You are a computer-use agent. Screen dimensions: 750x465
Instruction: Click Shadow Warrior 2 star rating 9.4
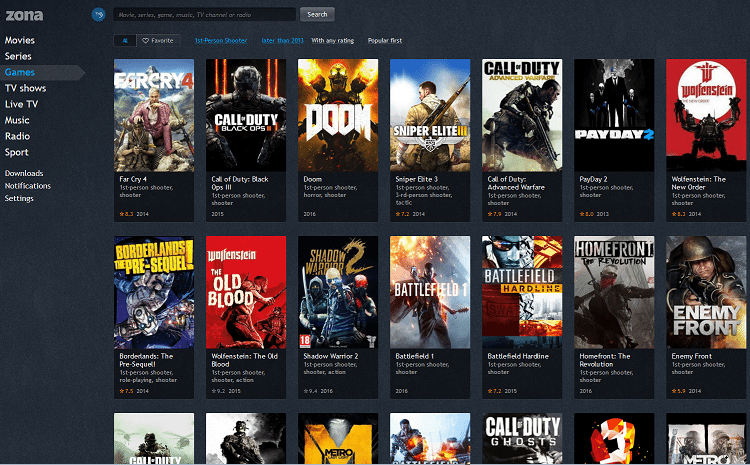310,391
